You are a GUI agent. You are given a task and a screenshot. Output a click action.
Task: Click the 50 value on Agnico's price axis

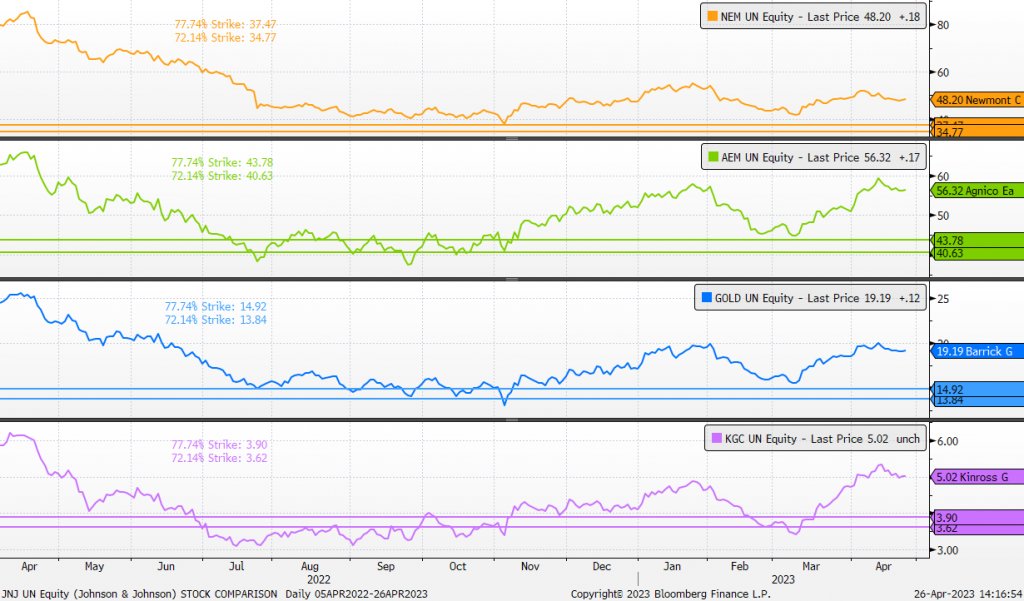point(943,216)
